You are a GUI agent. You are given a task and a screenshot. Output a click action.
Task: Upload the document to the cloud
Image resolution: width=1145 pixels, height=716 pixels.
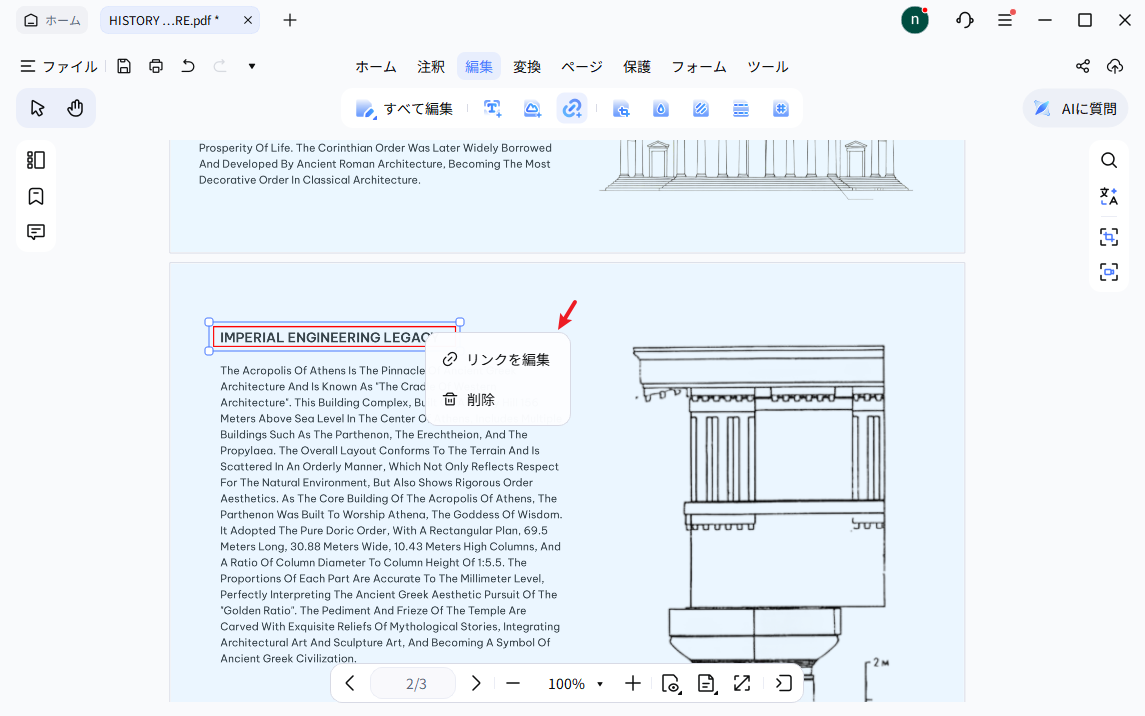(x=1115, y=66)
